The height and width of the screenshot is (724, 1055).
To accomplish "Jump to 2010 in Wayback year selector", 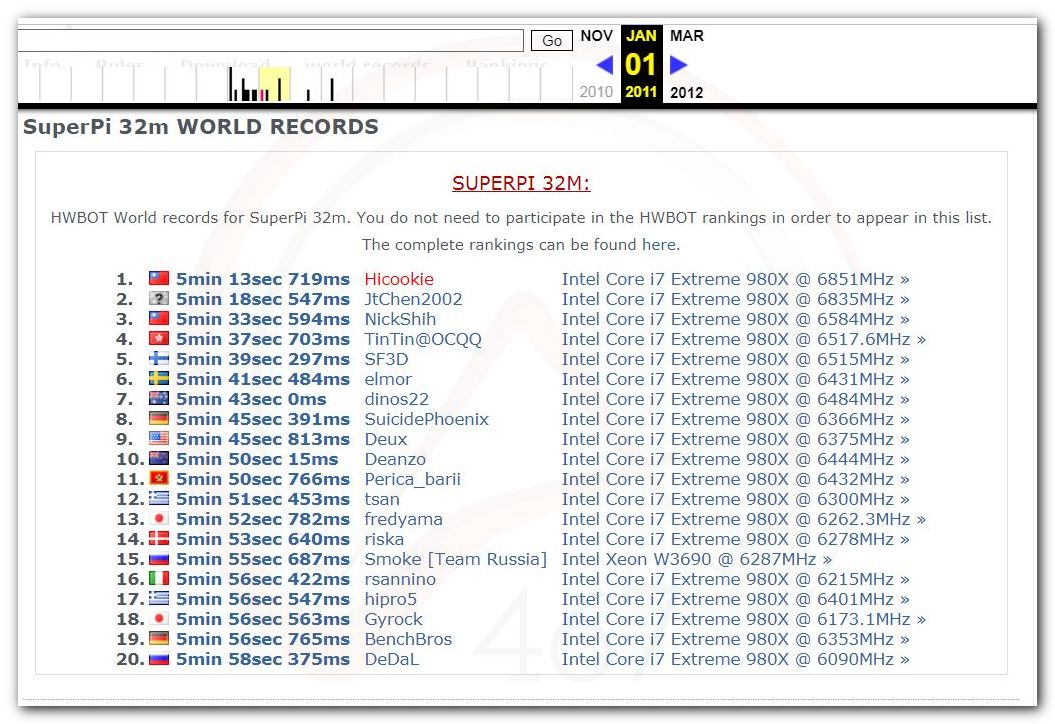I will click(596, 92).
